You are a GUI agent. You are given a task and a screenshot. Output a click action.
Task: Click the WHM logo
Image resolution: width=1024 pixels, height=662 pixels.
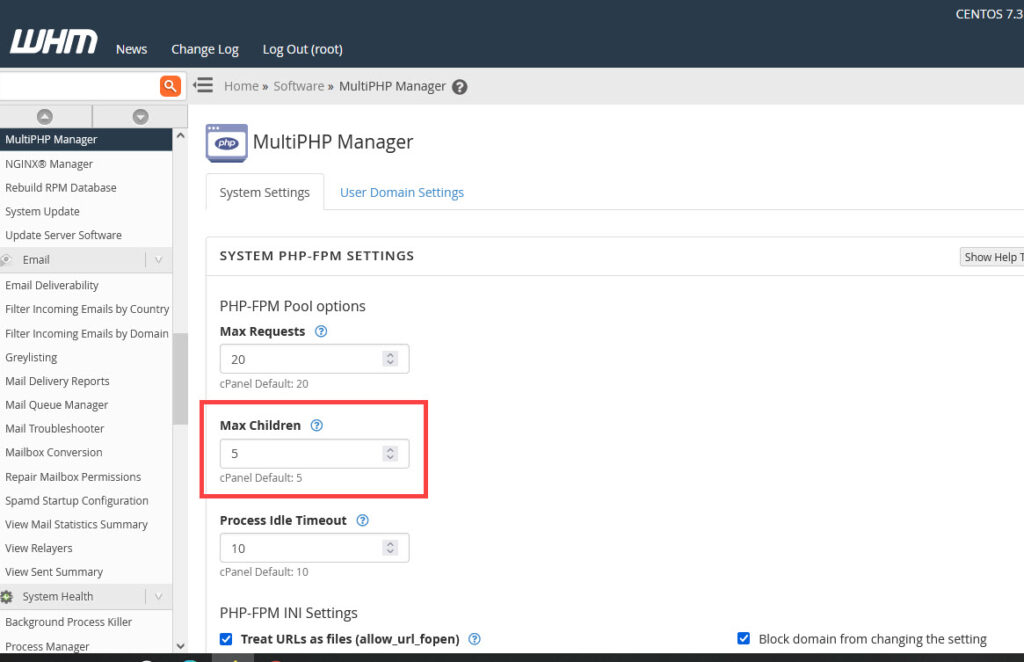[52, 43]
